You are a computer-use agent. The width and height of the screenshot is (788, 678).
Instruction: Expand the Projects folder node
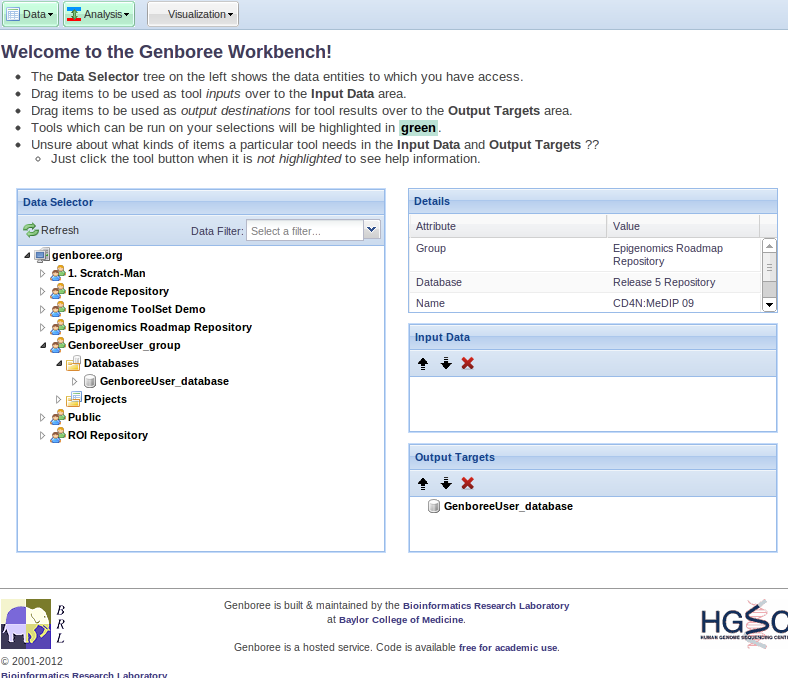[59, 399]
